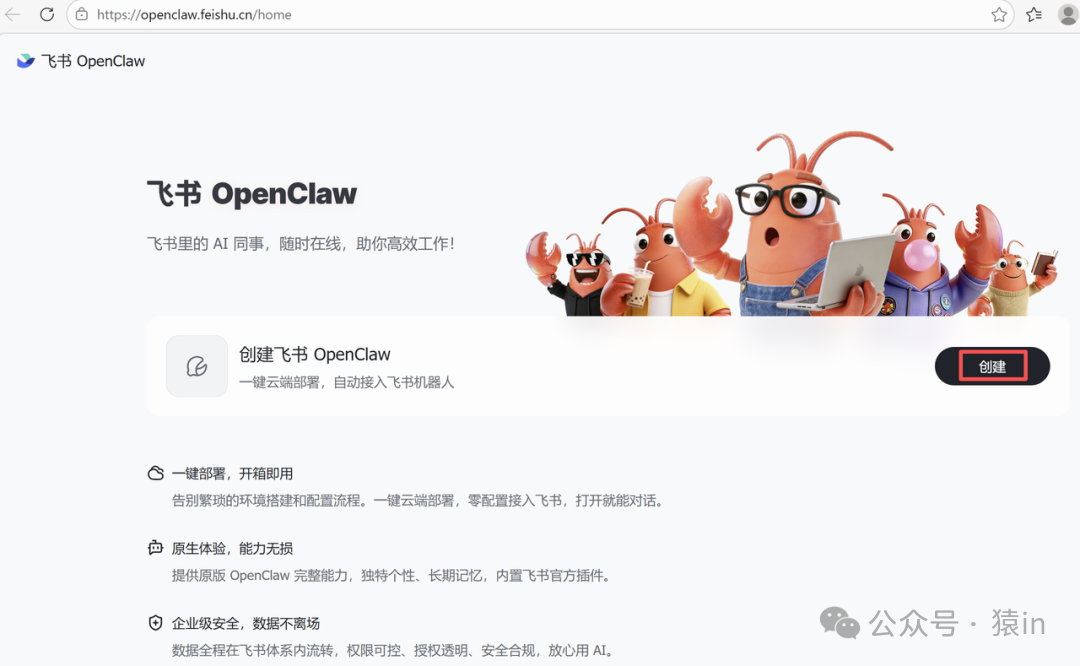This screenshot has height=666, width=1080.
Task: Click the 飞书 OpenClaw header brand text
Action: 93,61
